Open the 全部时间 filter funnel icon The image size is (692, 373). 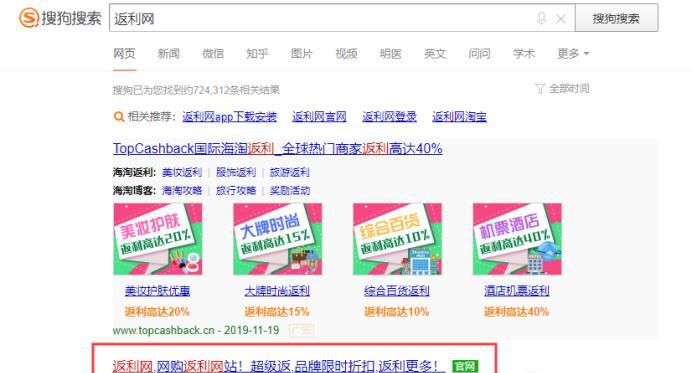point(540,89)
